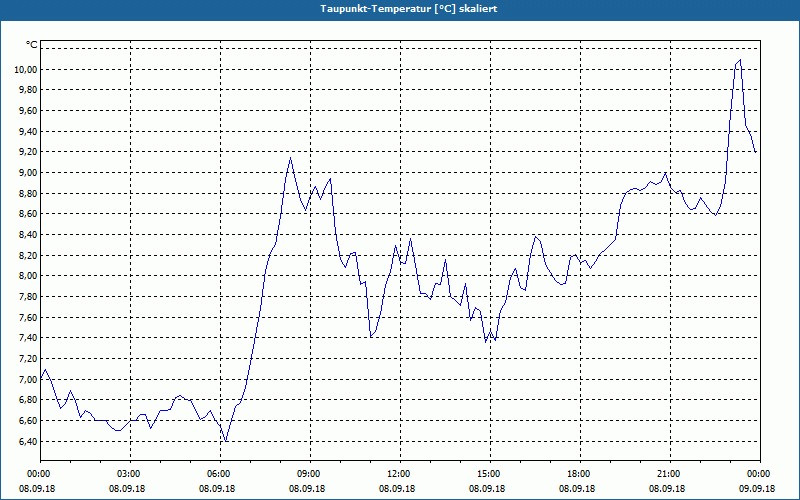The height and width of the screenshot is (500, 800).
Task: Pick the "9,20" y-axis label
Action: click(28, 152)
